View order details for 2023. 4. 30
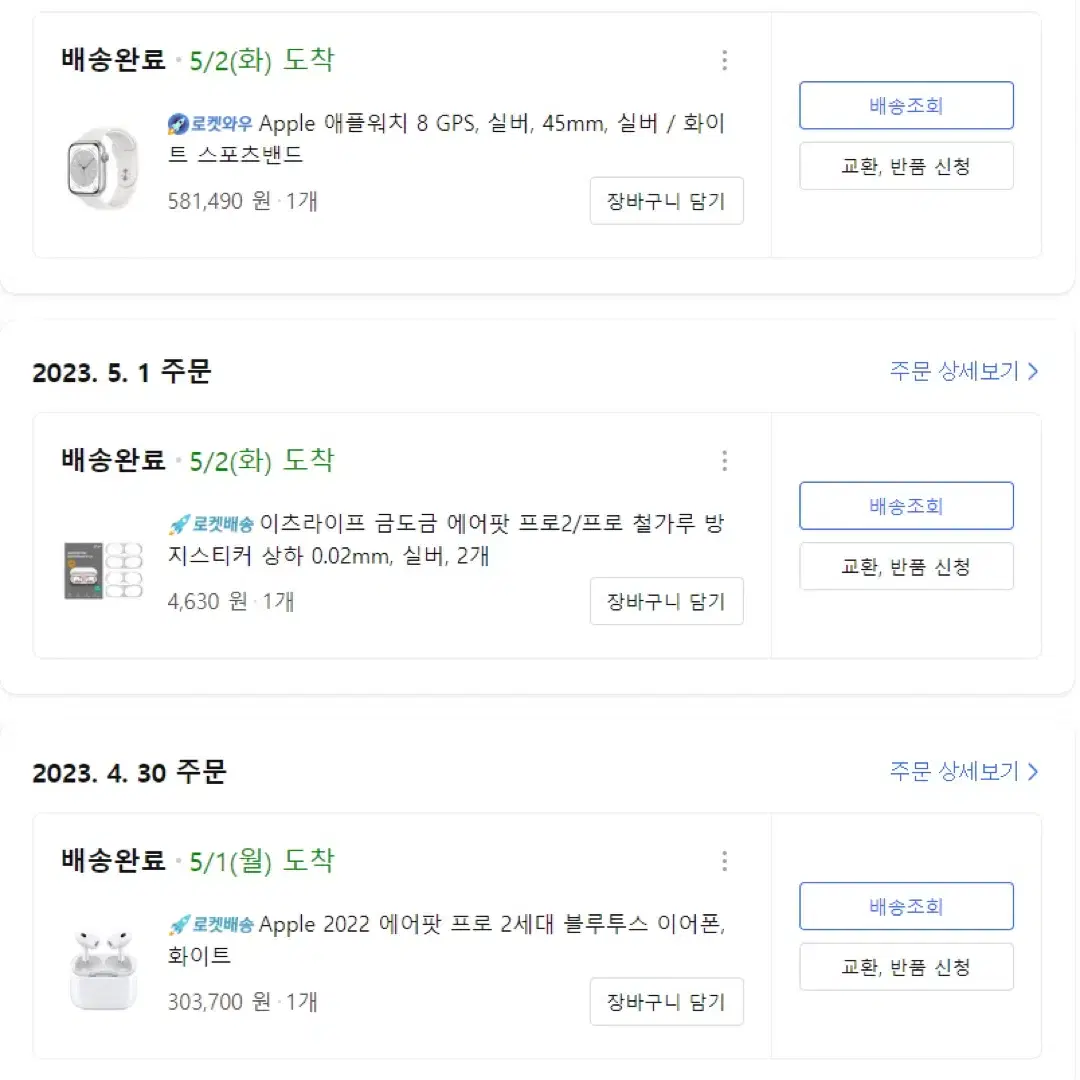This screenshot has height=1080, width=1080. (964, 771)
